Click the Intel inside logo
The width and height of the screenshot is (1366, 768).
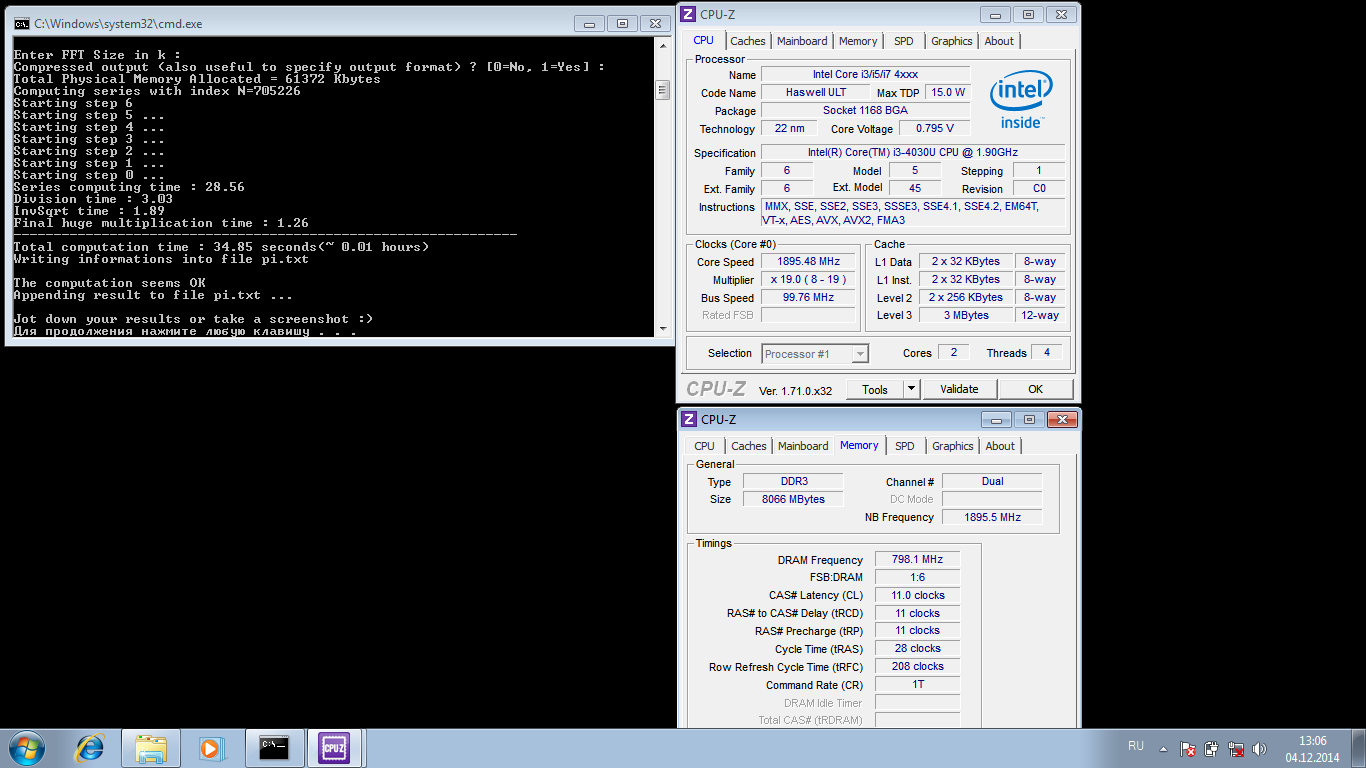[1021, 101]
